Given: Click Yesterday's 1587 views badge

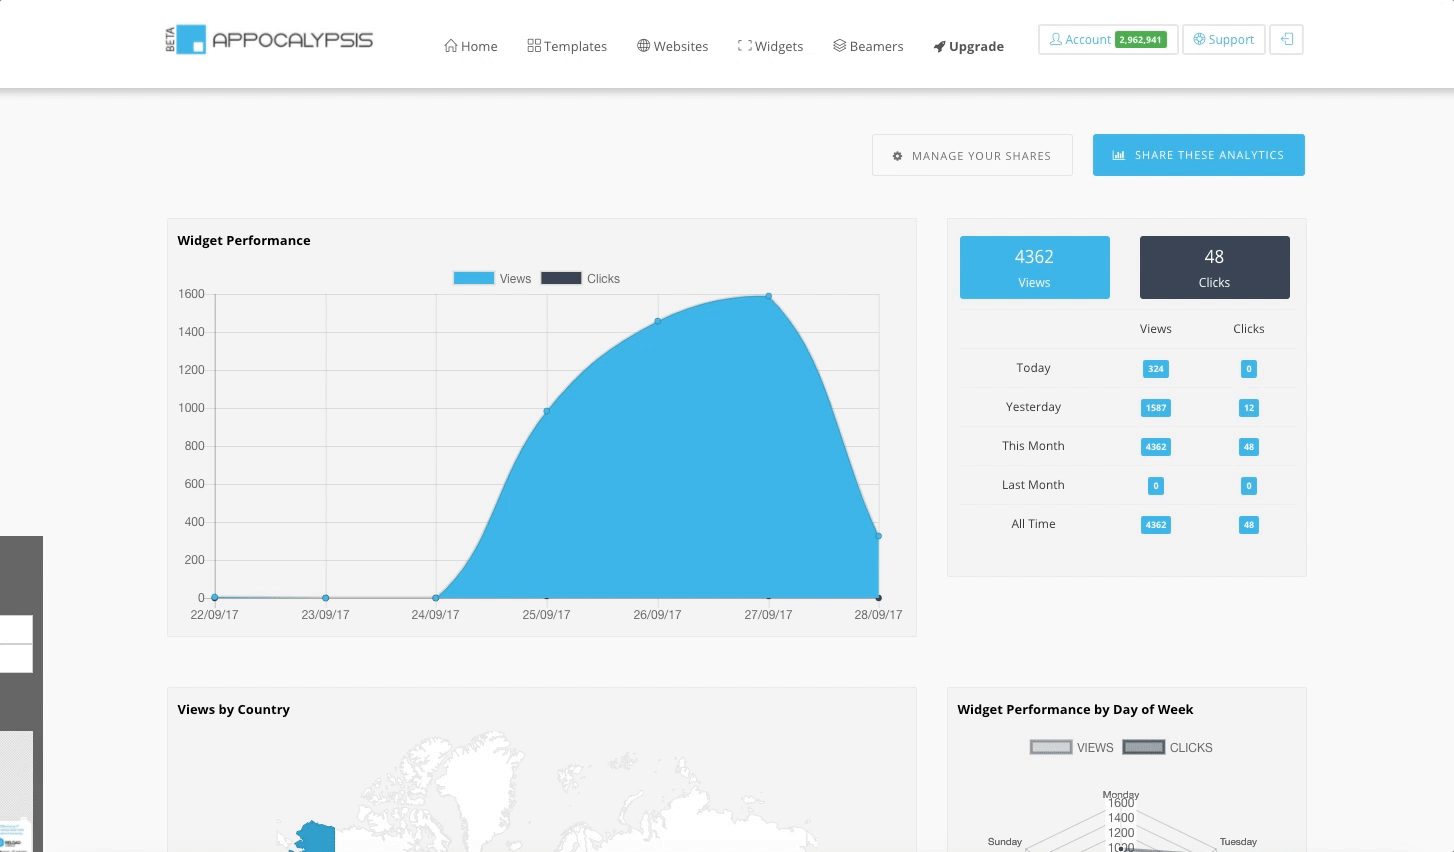Looking at the screenshot, I should pyautogui.click(x=1155, y=408).
